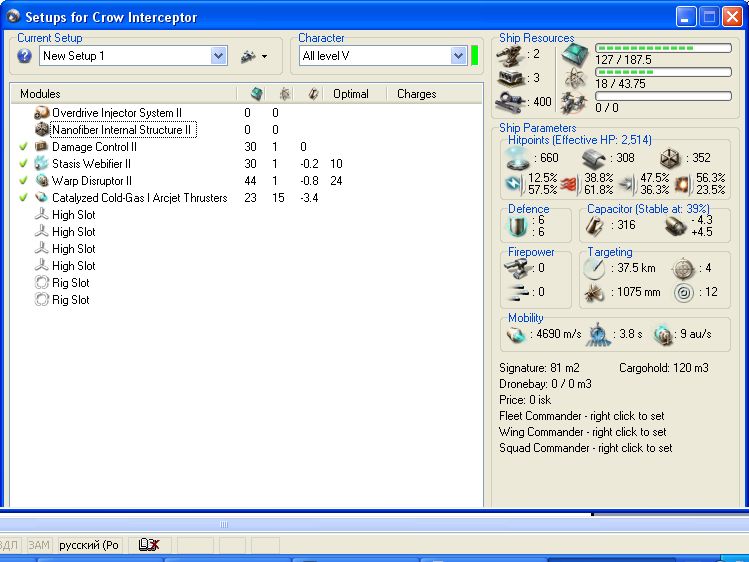Click the horizontal scrollbar thumb below window
The width and height of the screenshot is (749, 562).
click(x=224, y=524)
